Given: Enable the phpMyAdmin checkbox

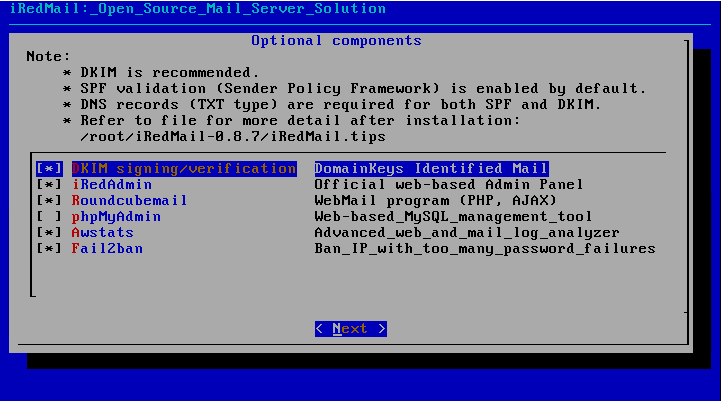Looking at the screenshot, I should [49, 217].
